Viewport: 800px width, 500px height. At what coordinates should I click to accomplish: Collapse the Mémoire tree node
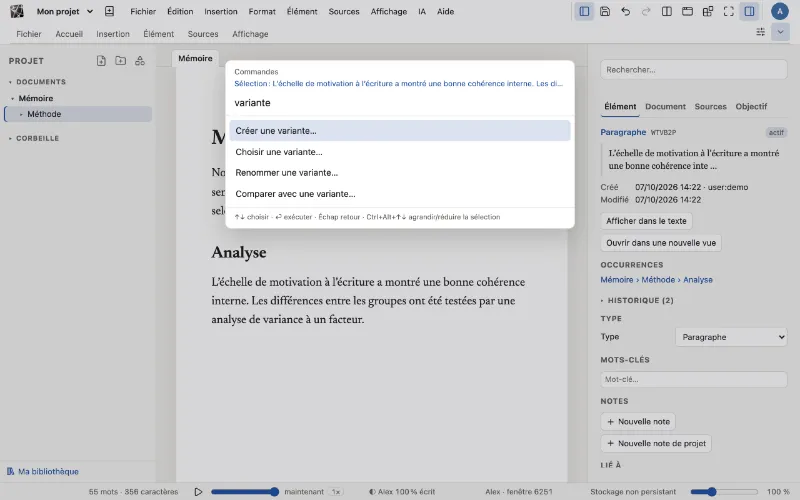[x=13, y=98]
